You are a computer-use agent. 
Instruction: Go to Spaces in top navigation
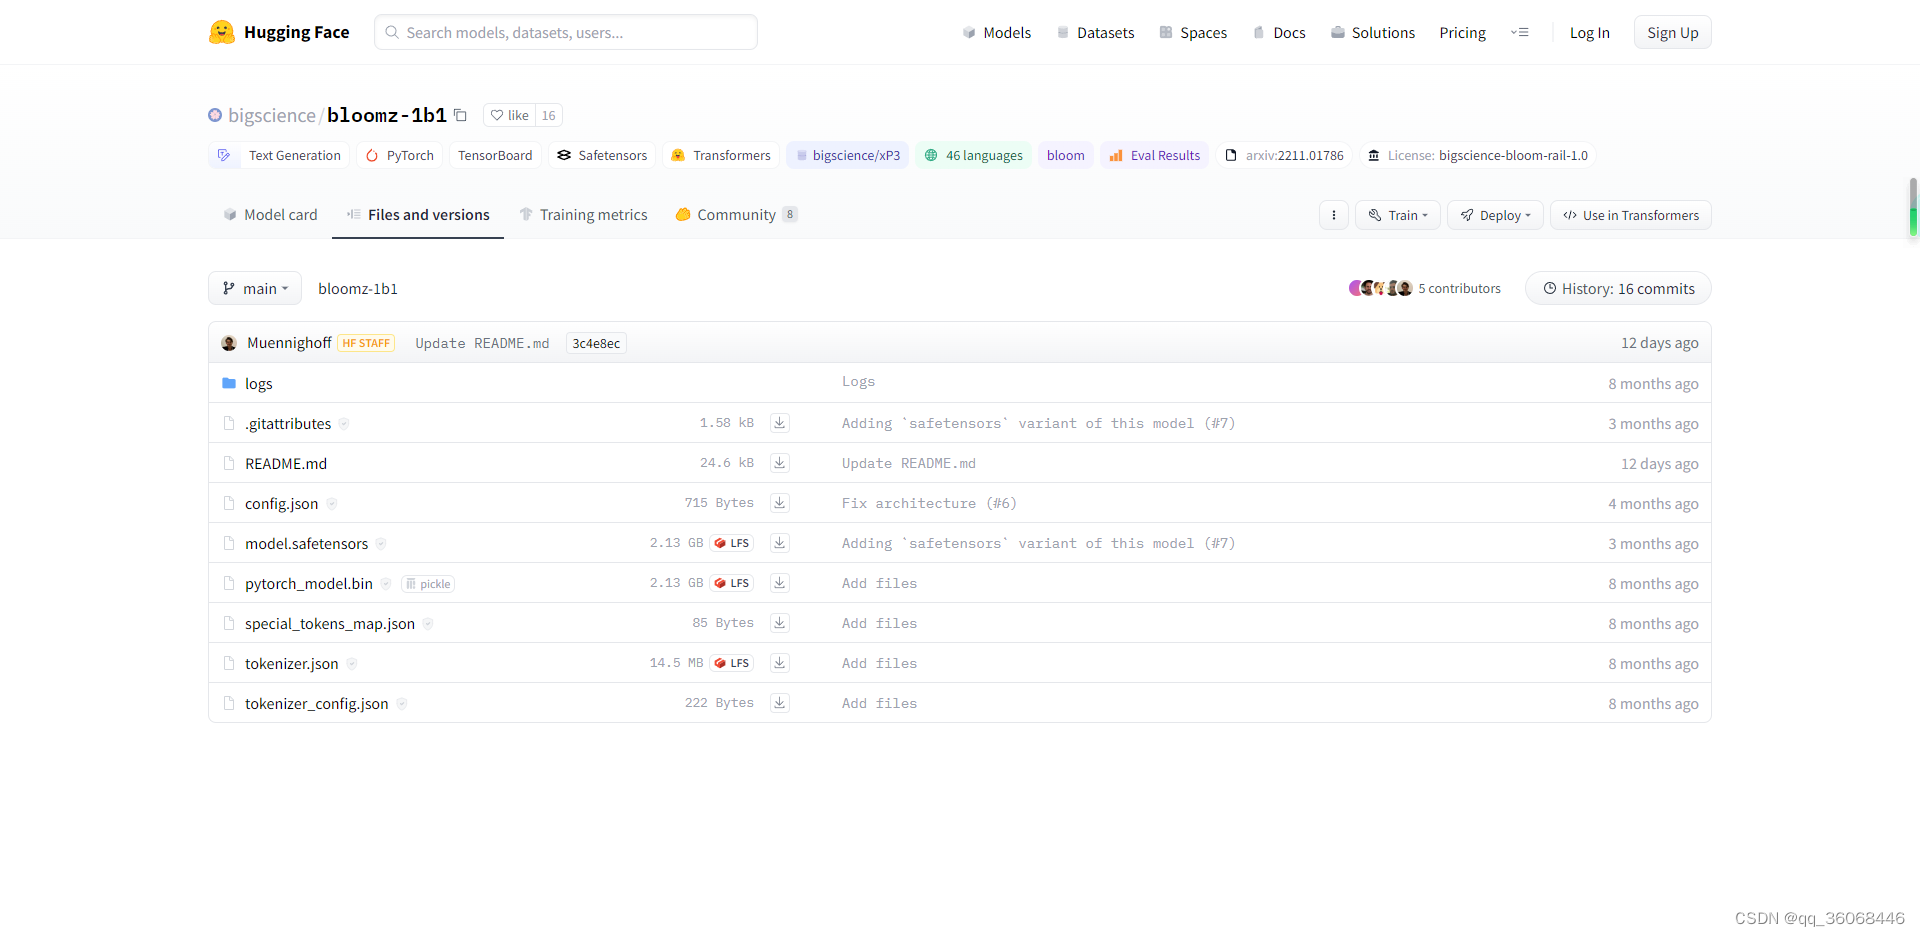(1193, 33)
